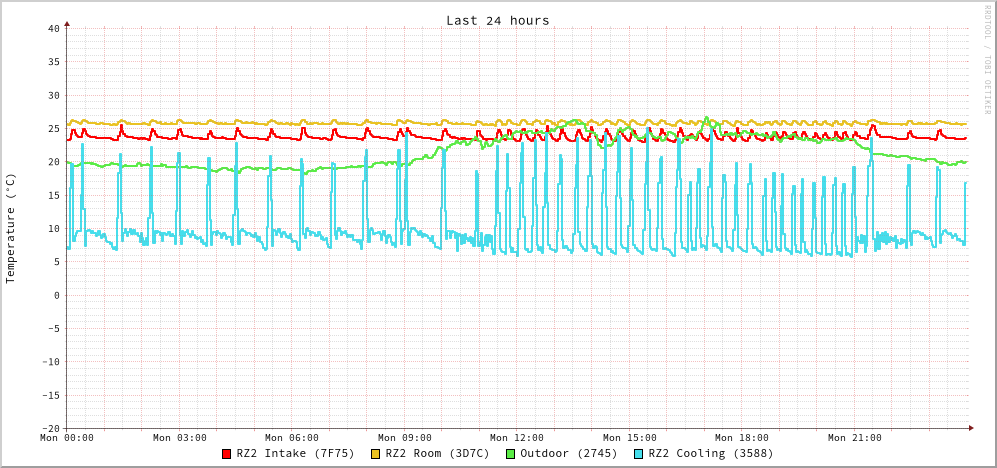Click the 'Mon 15:00' time axis label
Image resolution: width=997 pixels, height=468 pixels.
pos(629,438)
